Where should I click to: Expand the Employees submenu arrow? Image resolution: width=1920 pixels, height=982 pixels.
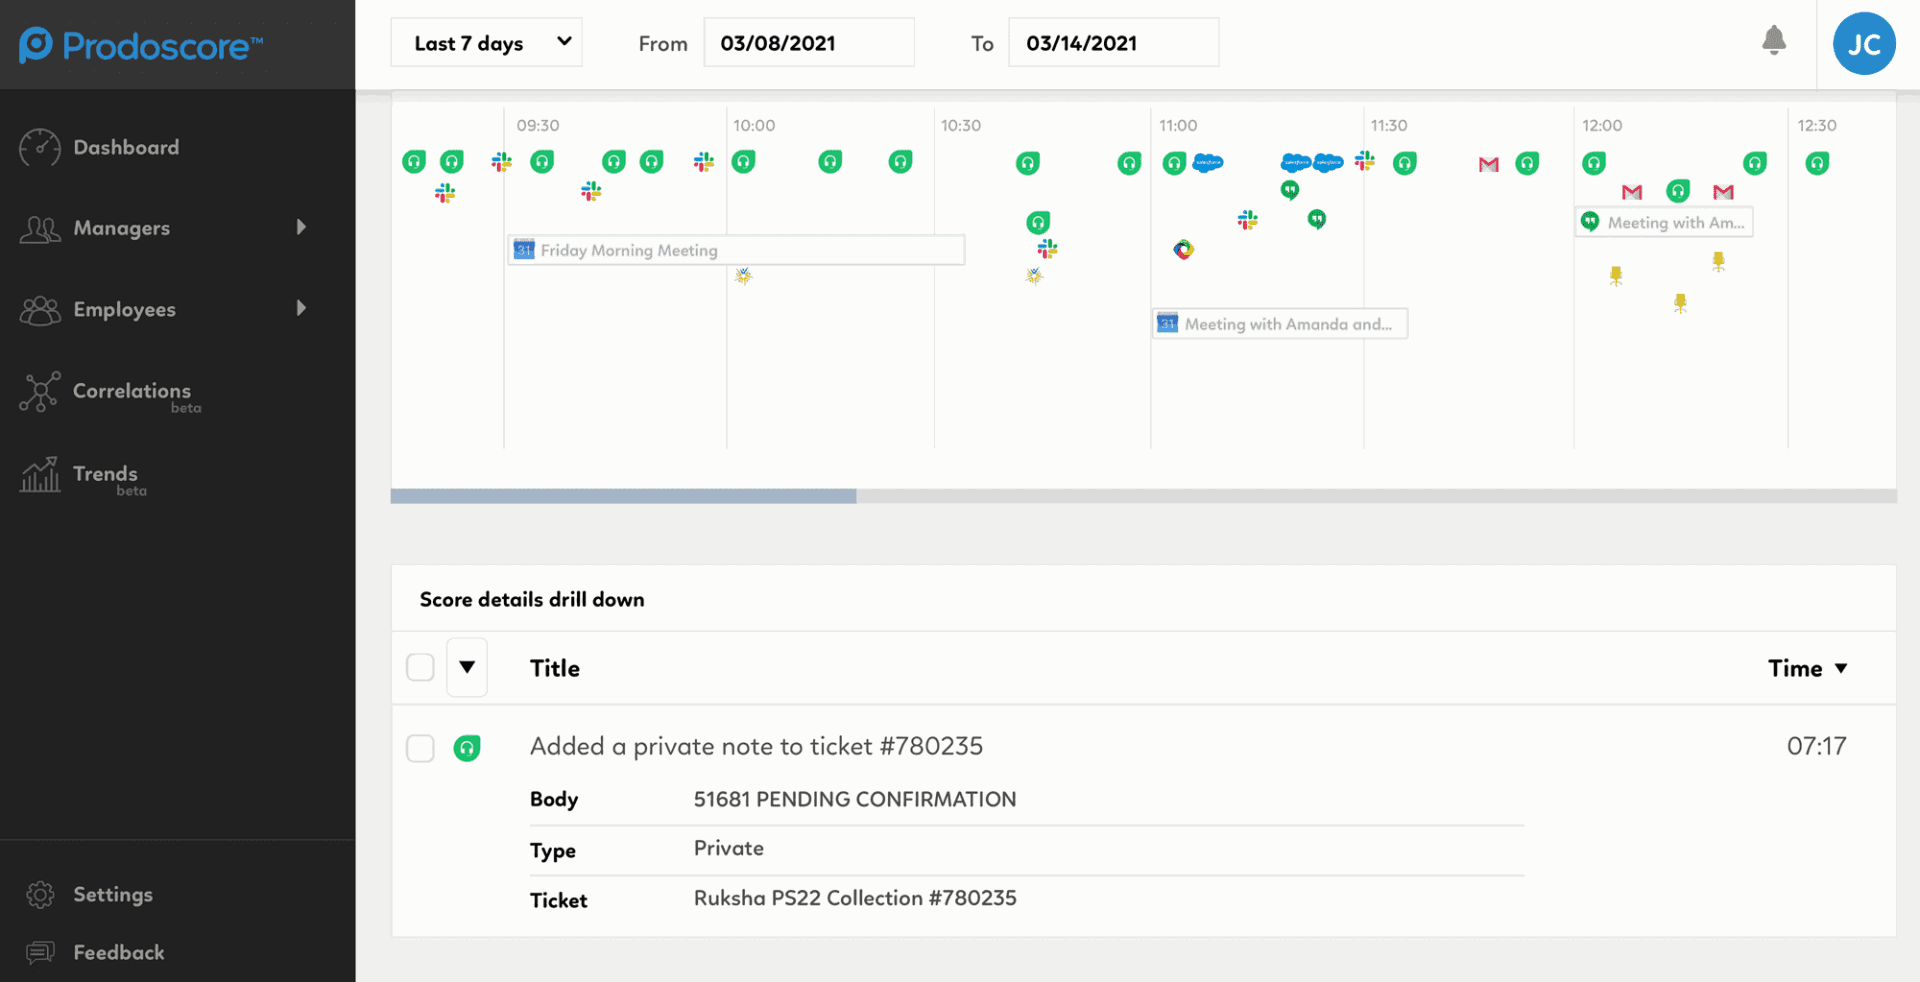click(x=301, y=308)
